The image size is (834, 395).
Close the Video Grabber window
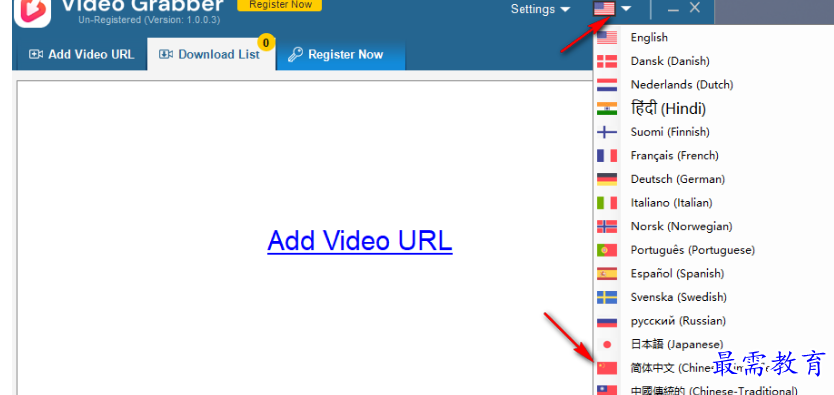coord(695,7)
